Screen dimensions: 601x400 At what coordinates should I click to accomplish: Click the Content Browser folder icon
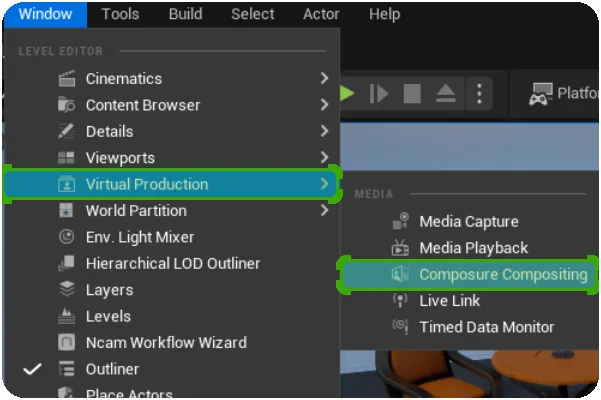tap(67, 105)
